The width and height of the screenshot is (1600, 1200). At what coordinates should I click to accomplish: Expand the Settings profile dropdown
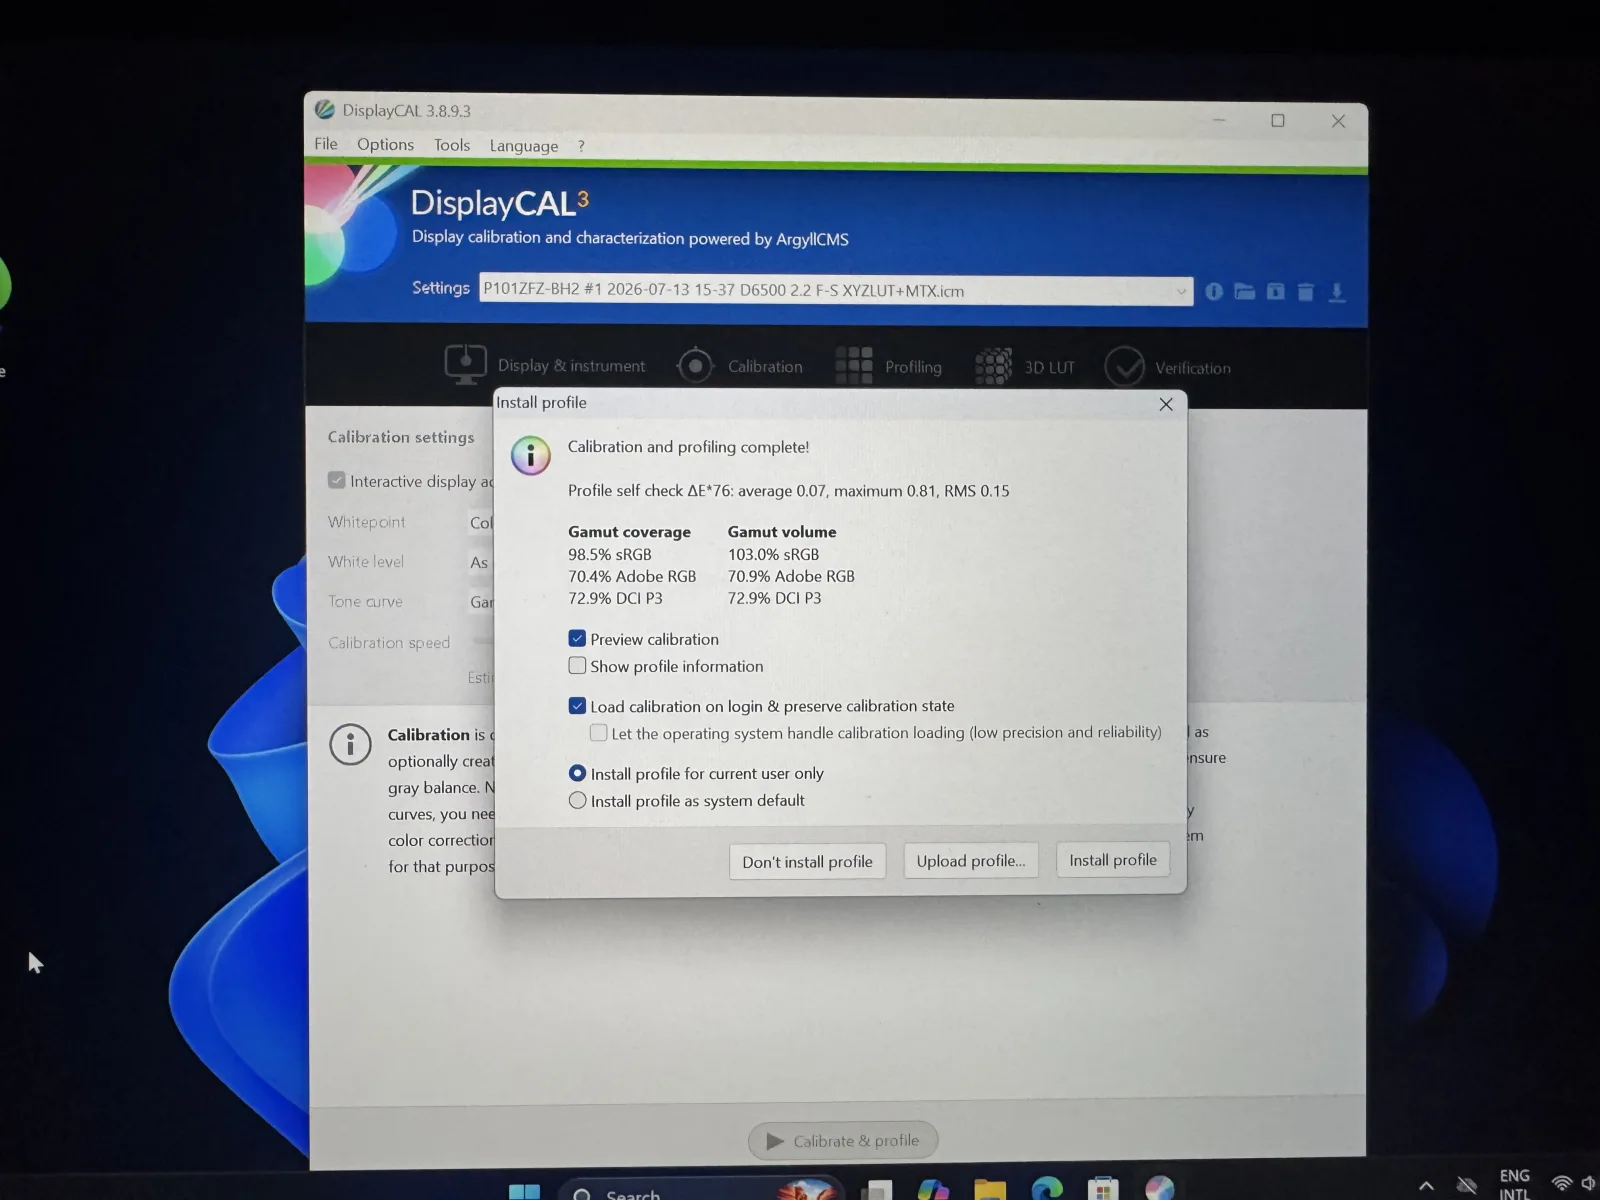tap(1181, 291)
